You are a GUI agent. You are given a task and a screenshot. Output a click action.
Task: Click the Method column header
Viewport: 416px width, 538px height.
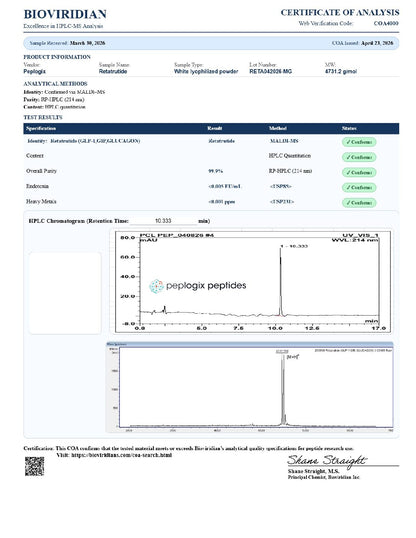tap(278, 128)
